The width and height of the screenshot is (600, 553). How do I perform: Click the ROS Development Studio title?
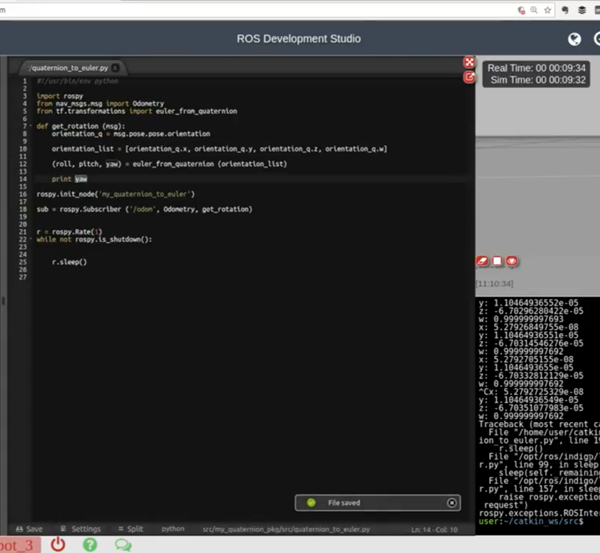click(298, 39)
